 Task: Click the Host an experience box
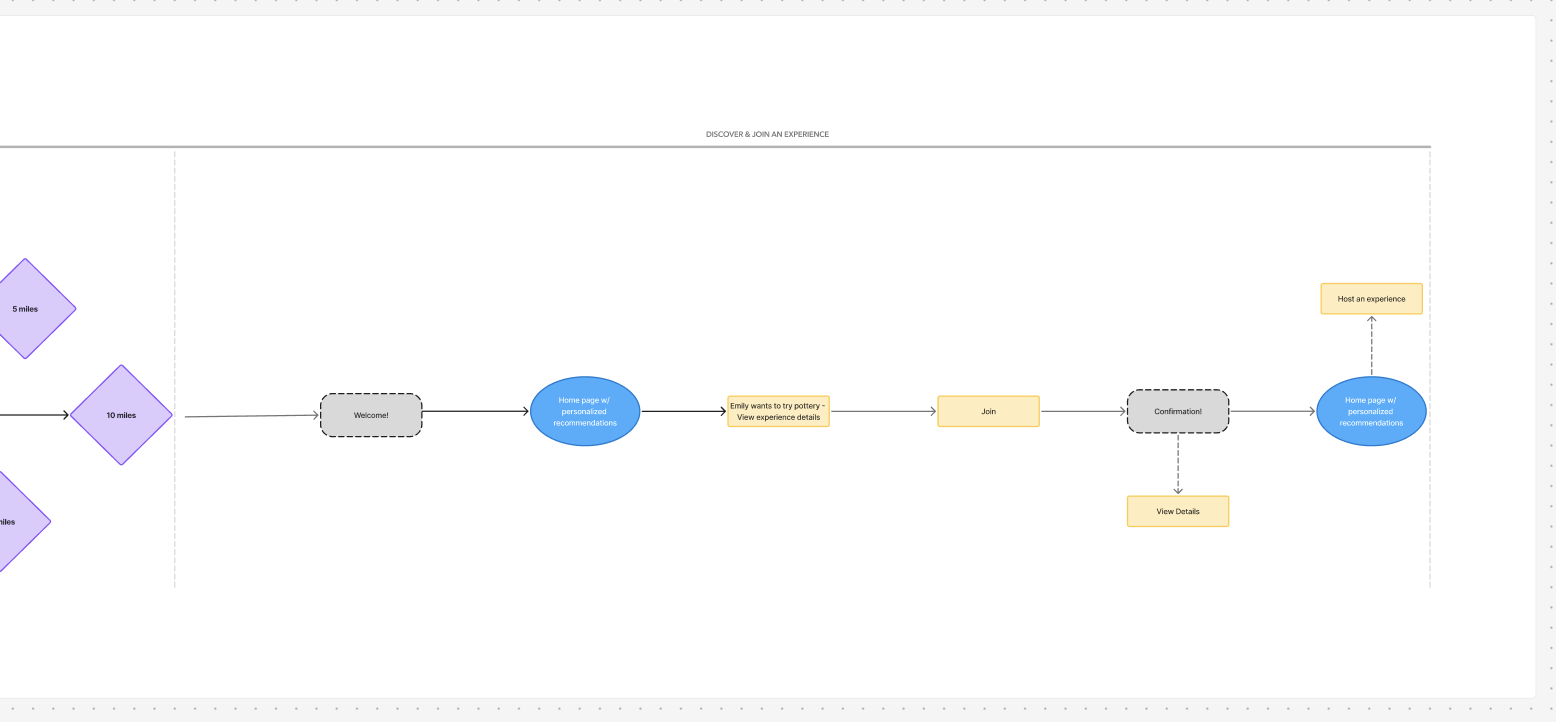1371,299
